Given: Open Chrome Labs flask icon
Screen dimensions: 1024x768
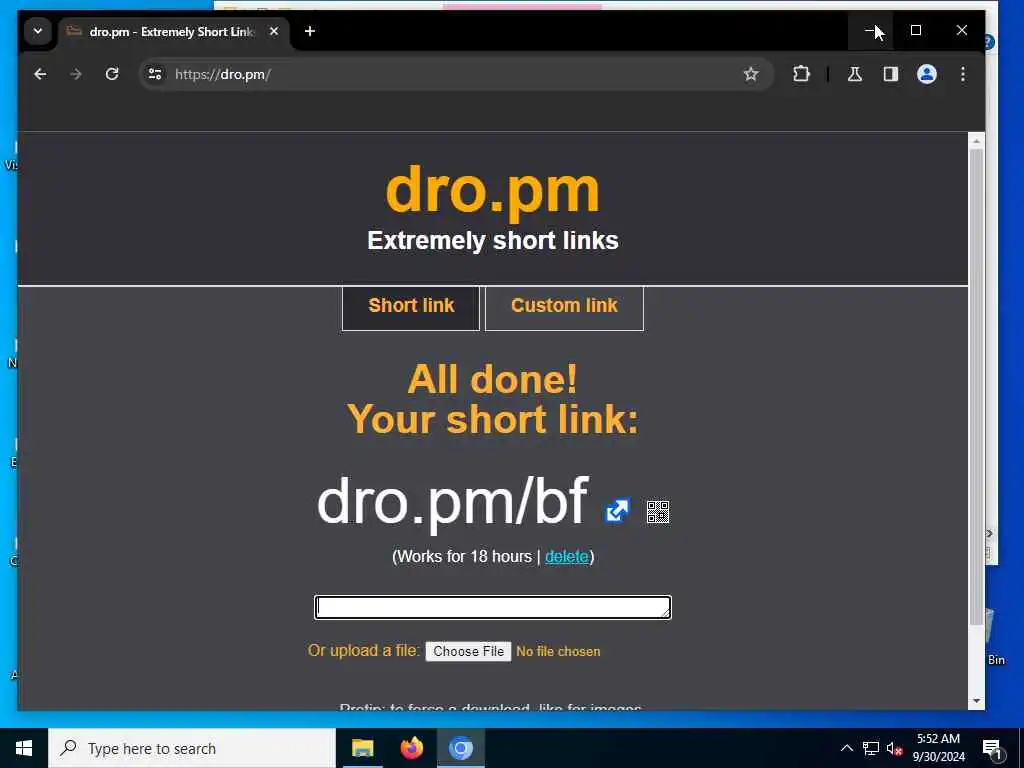Looking at the screenshot, I should [855, 74].
